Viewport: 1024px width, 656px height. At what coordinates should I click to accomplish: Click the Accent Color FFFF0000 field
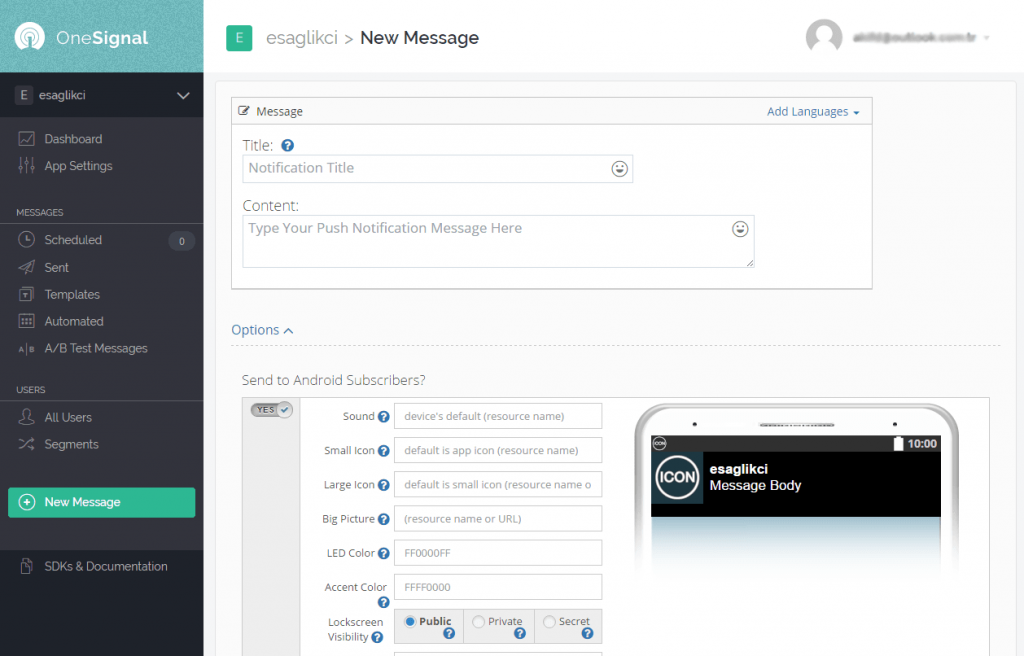point(498,587)
